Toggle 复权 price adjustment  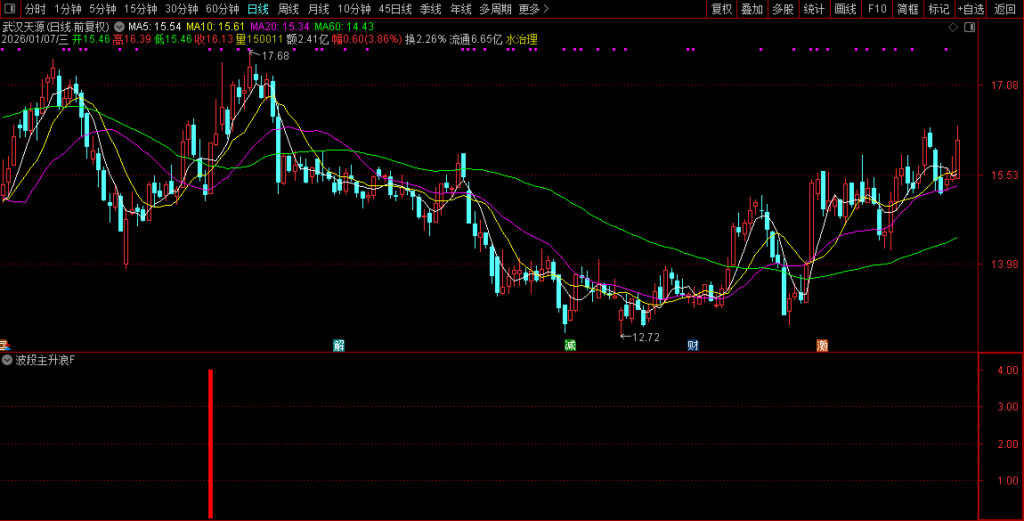click(721, 9)
